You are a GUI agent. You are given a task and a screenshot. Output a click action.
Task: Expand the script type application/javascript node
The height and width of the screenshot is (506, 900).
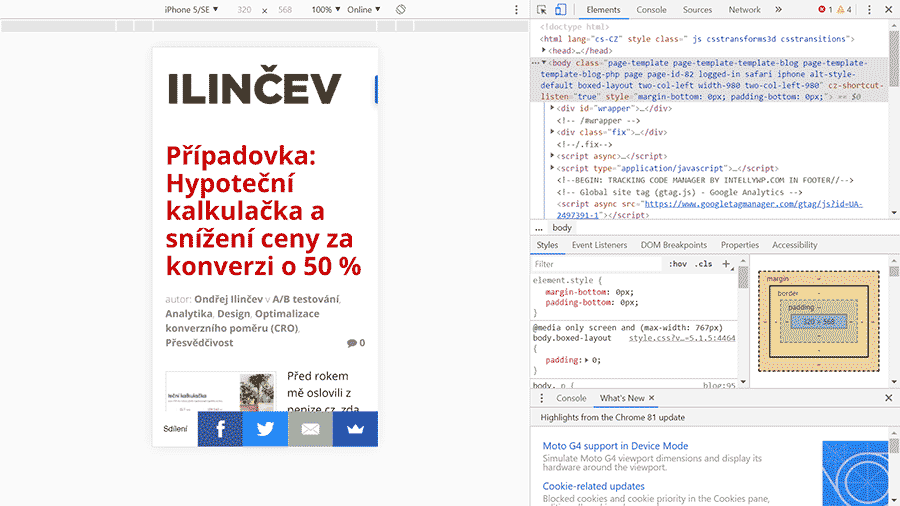(552, 168)
